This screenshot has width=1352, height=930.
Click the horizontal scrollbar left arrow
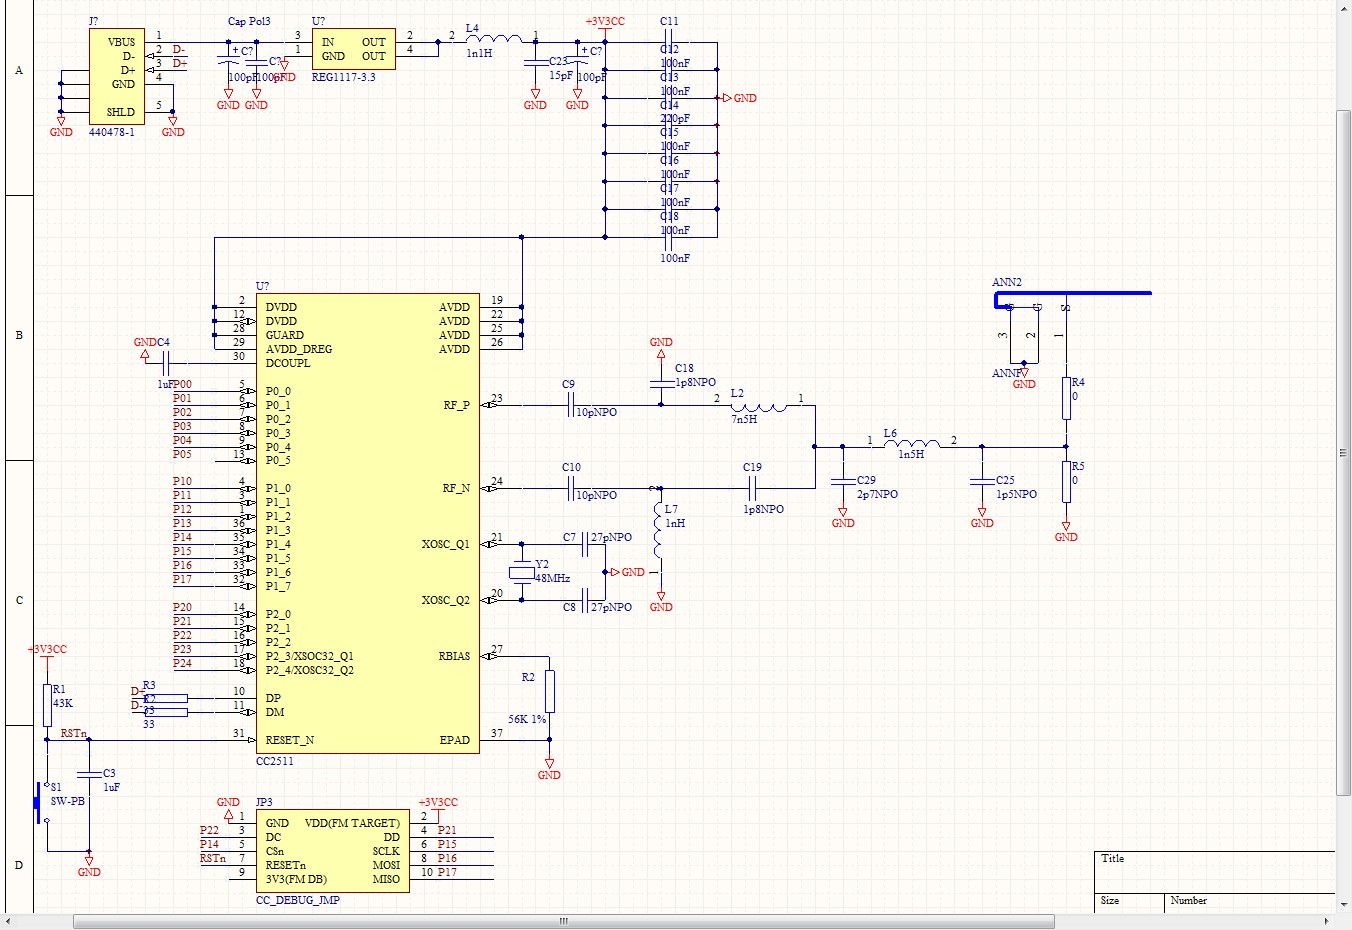[x=8, y=921]
